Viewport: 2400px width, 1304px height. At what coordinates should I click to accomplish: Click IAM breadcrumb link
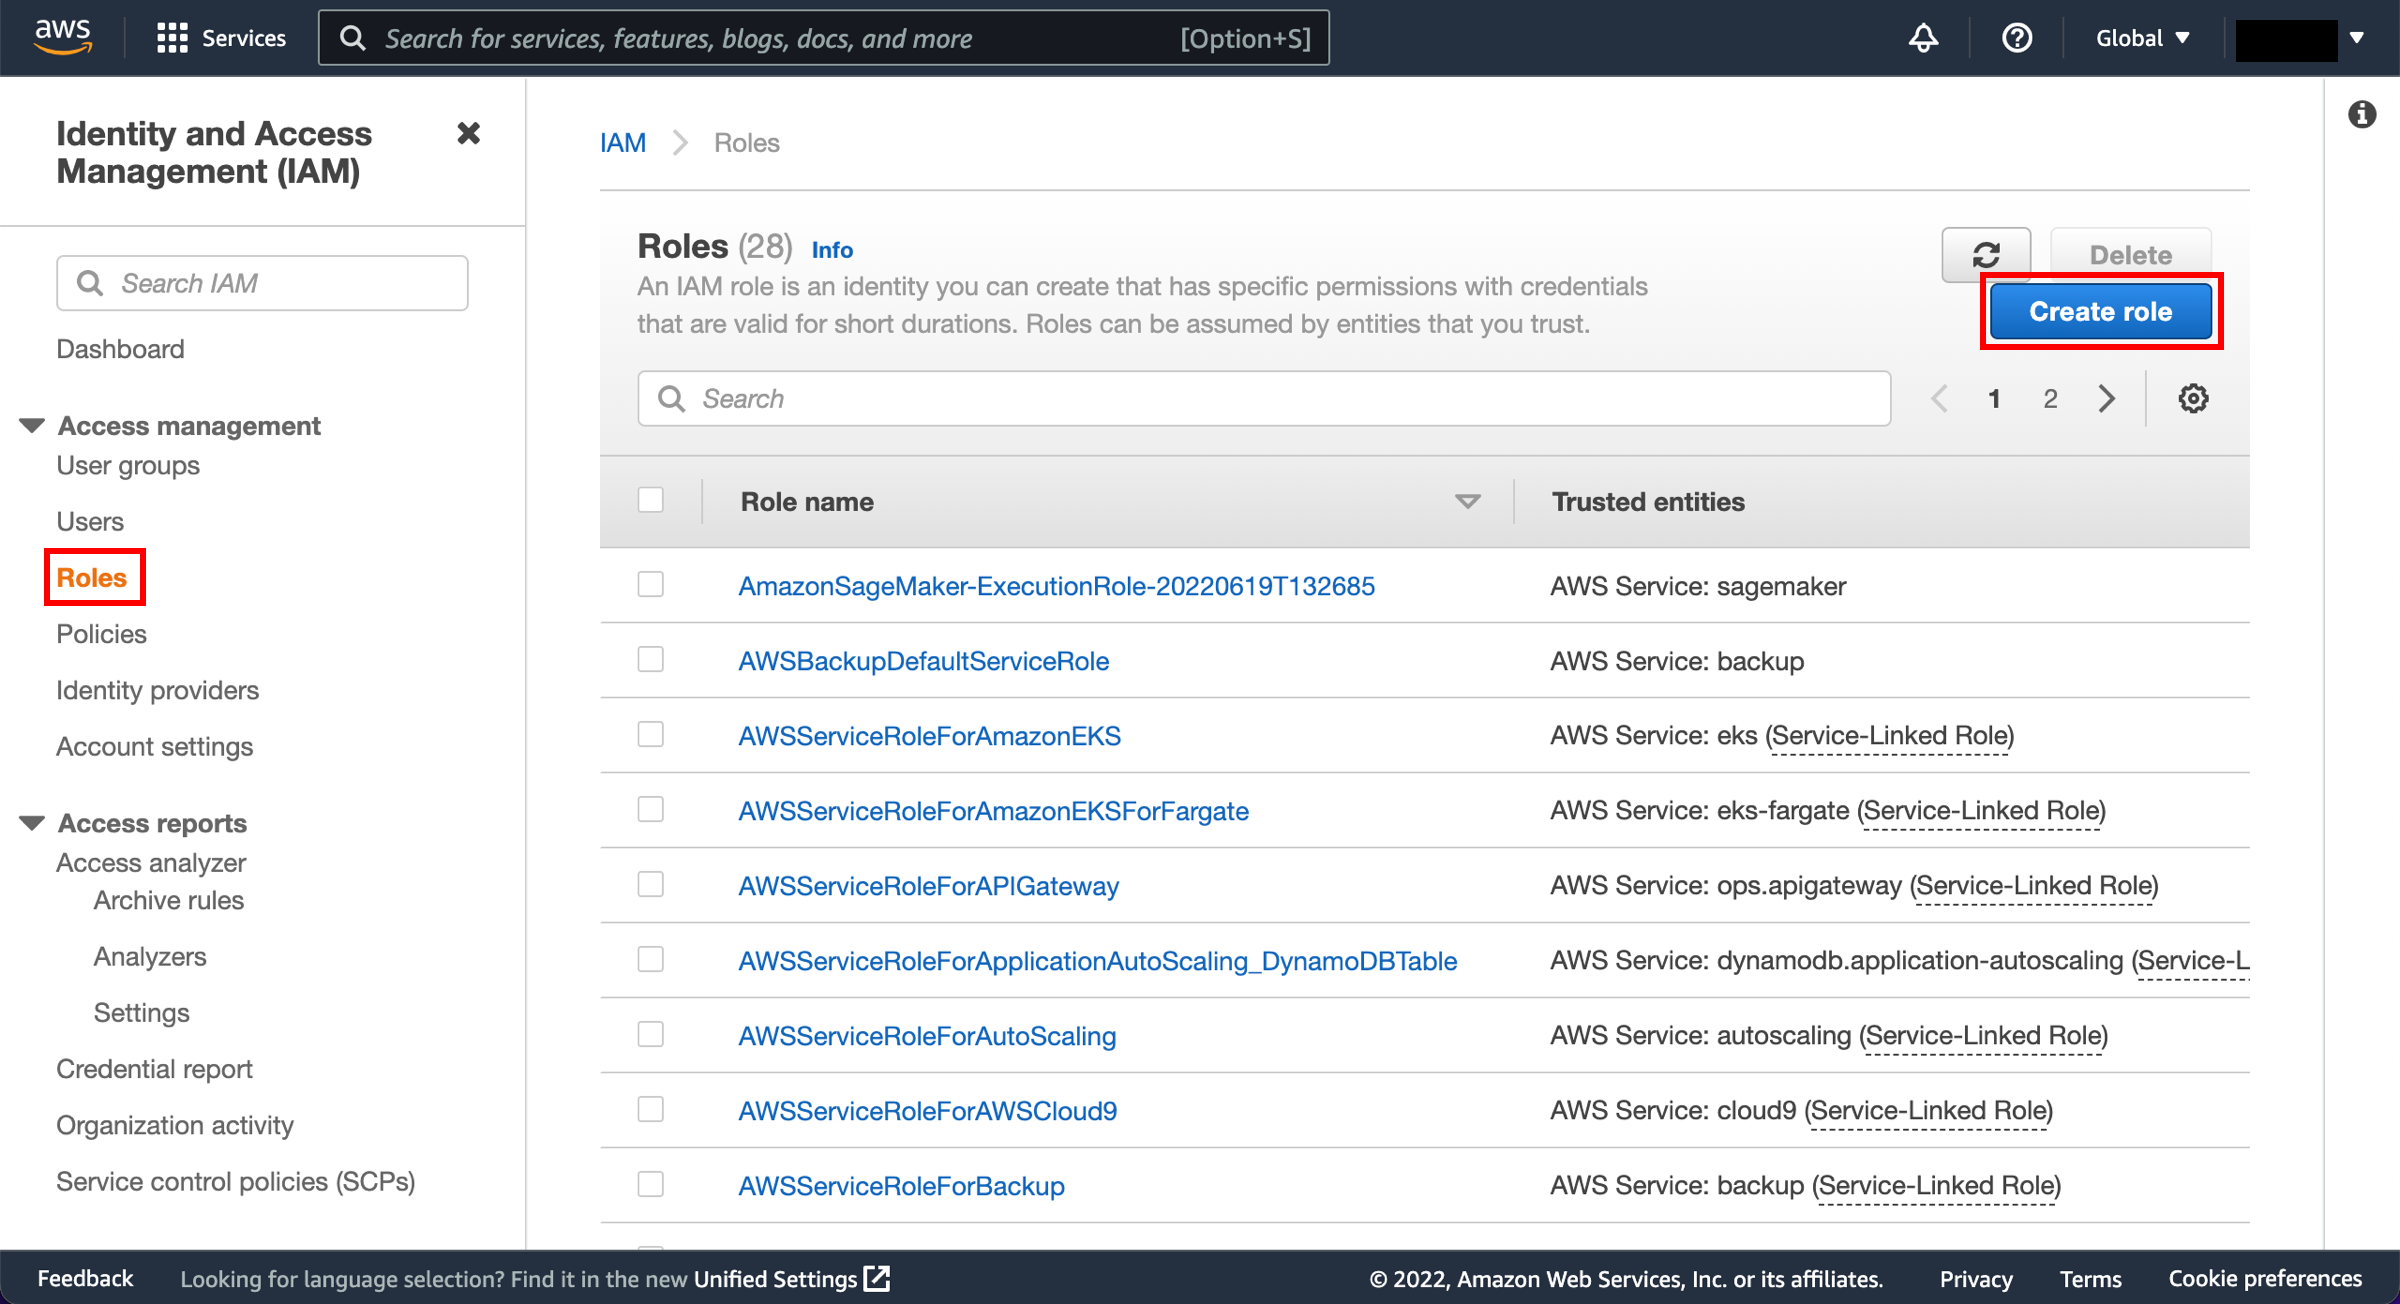tap(623, 143)
